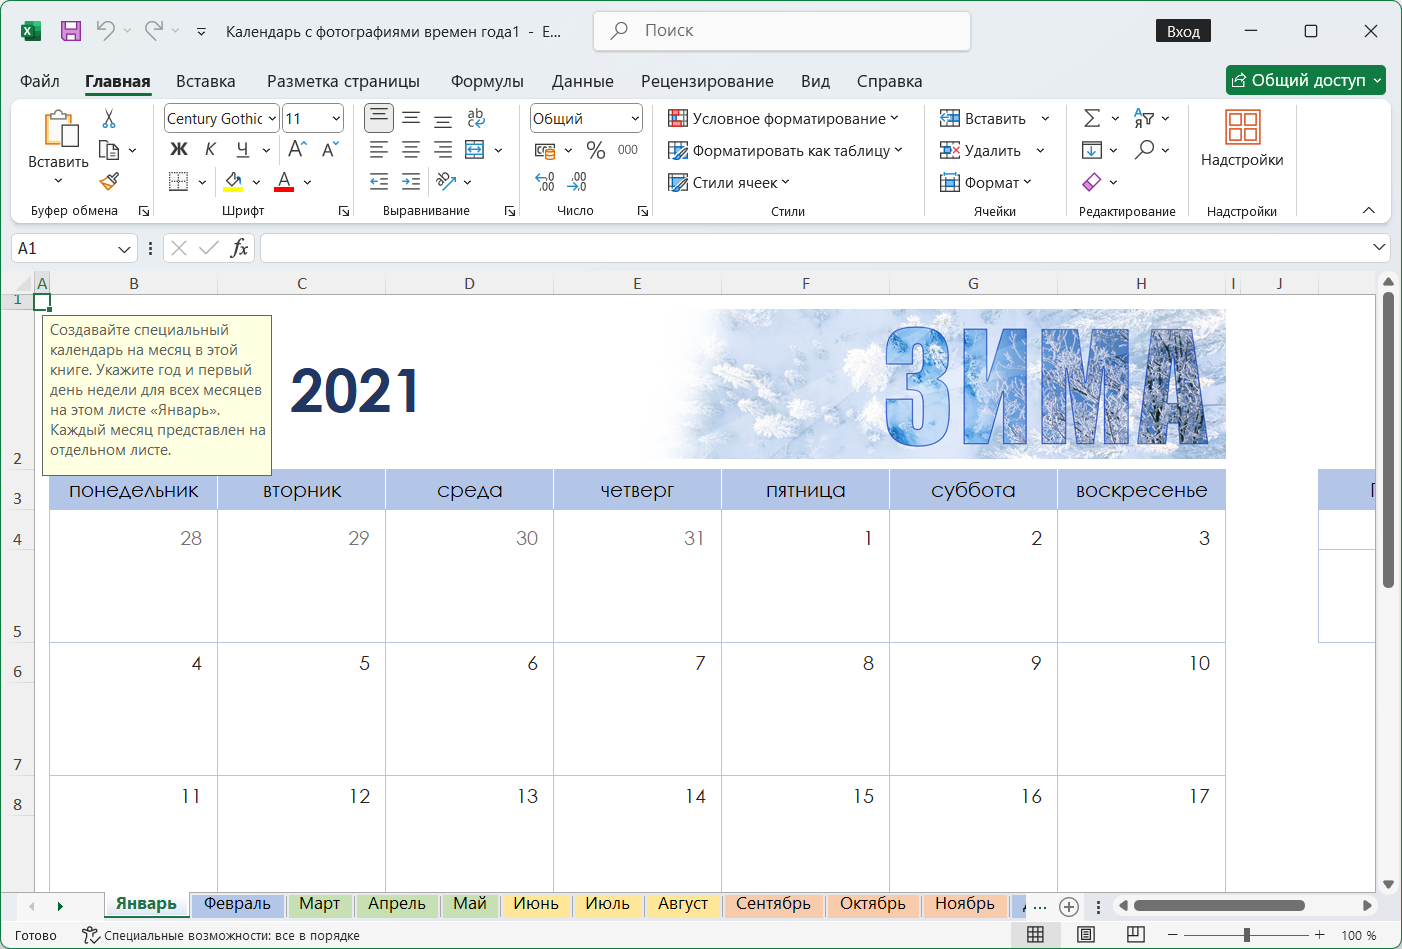1402x949 pixels.
Task: Click the AutoSum sigma icon
Action: [1092, 118]
